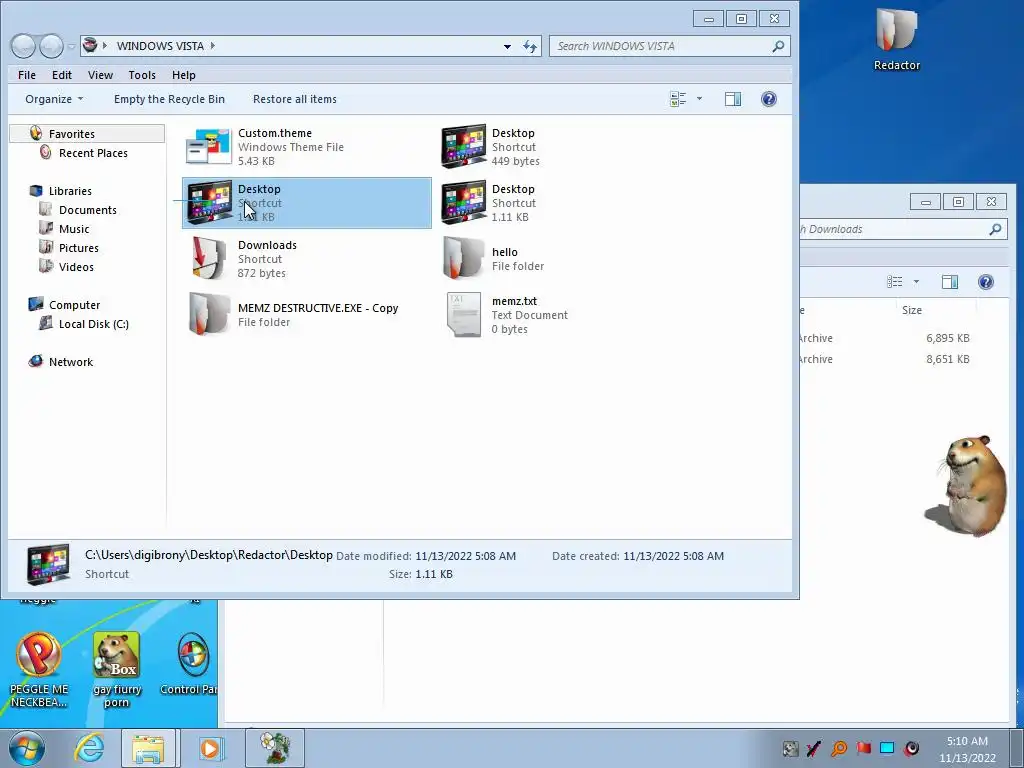1024x768 pixels.
Task: Open Downloads window view options dropdown
Action: coord(916,282)
